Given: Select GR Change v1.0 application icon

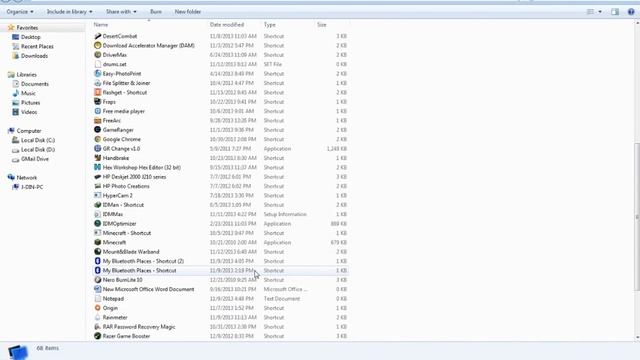Looking at the screenshot, I should point(98,149).
